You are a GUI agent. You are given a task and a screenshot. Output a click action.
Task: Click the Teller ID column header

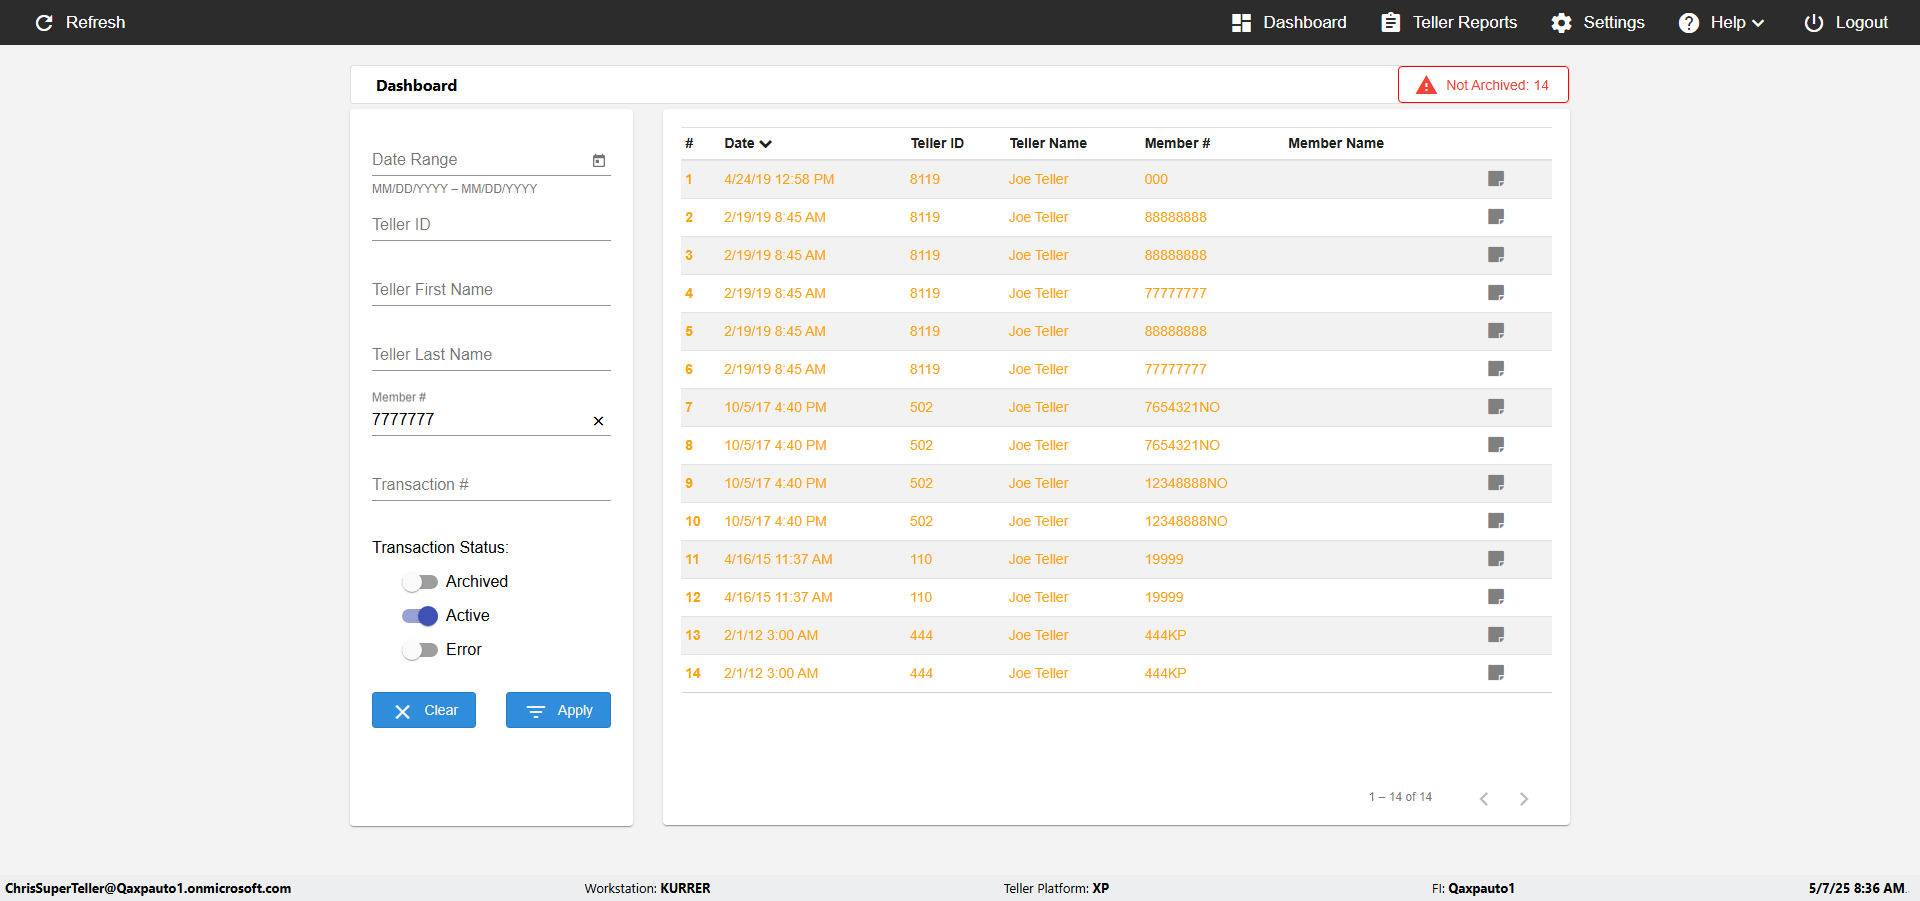point(937,143)
